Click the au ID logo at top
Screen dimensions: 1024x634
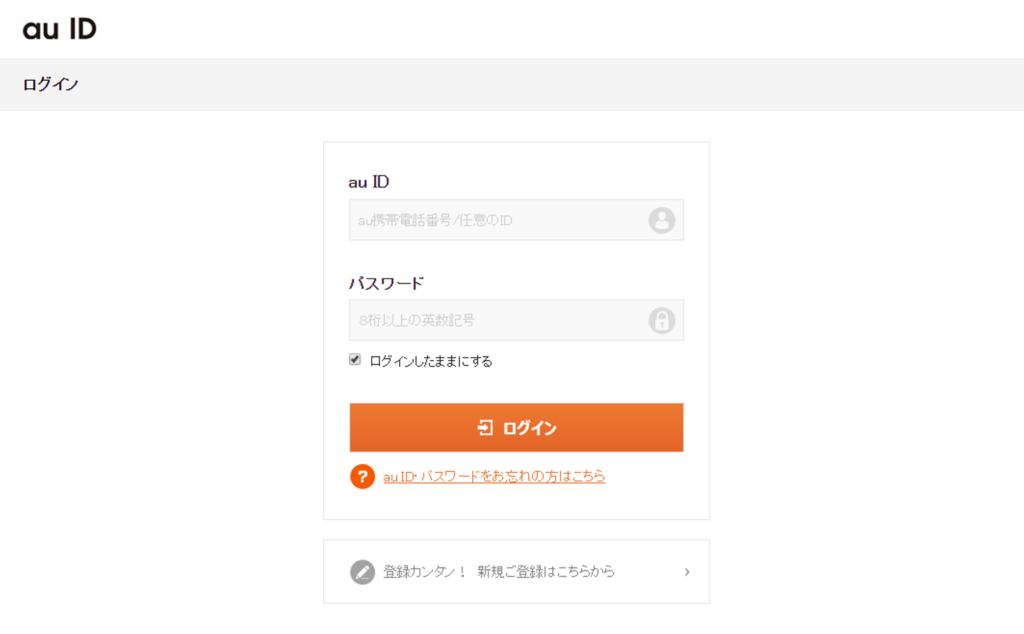tap(59, 29)
